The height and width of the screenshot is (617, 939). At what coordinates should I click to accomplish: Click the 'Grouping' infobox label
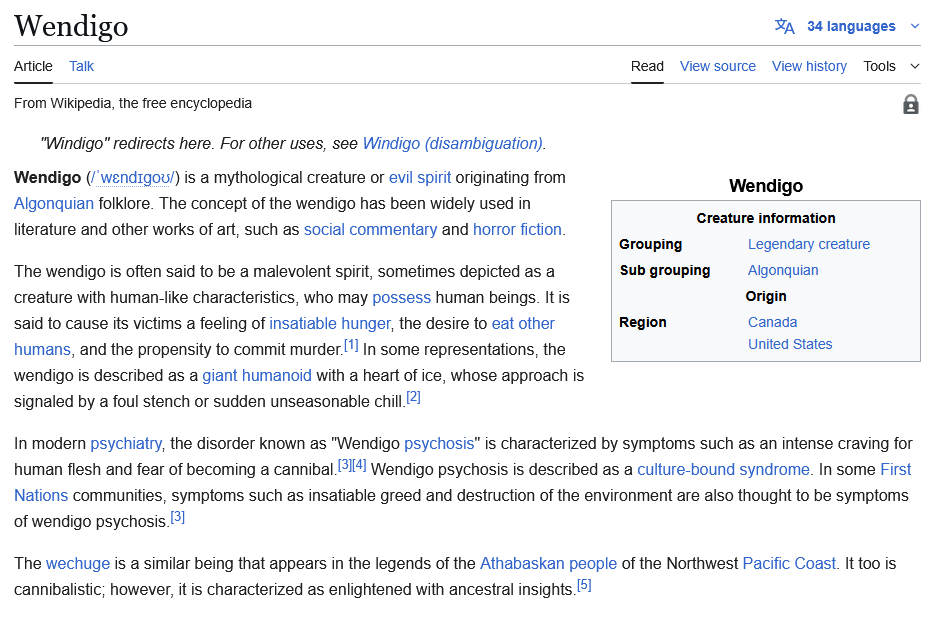point(650,244)
